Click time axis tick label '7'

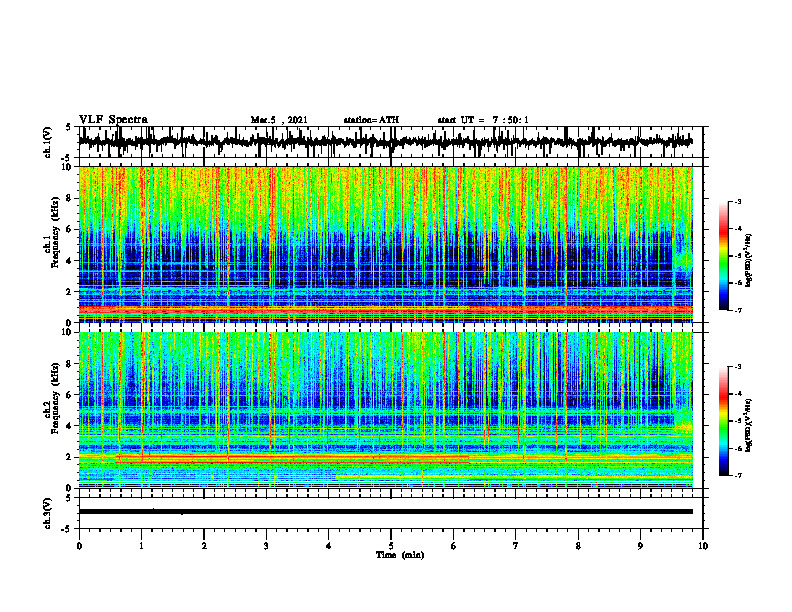(x=516, y=546)
